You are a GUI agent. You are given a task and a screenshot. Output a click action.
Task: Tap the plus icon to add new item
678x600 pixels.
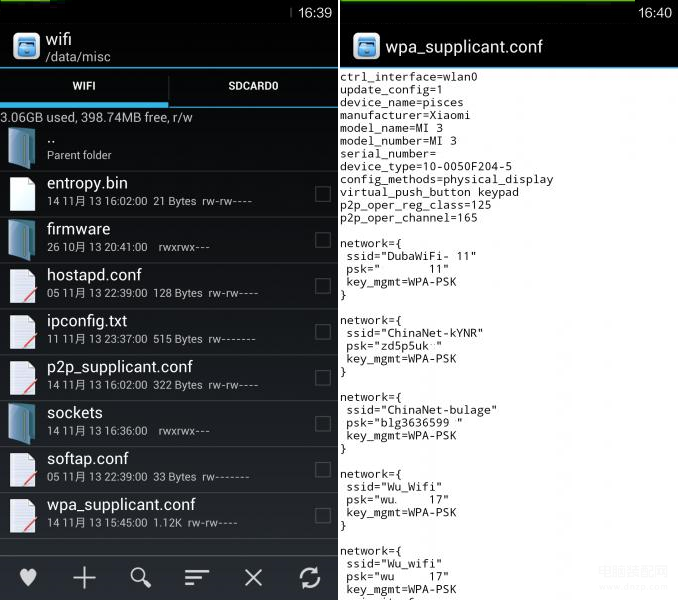84,578
